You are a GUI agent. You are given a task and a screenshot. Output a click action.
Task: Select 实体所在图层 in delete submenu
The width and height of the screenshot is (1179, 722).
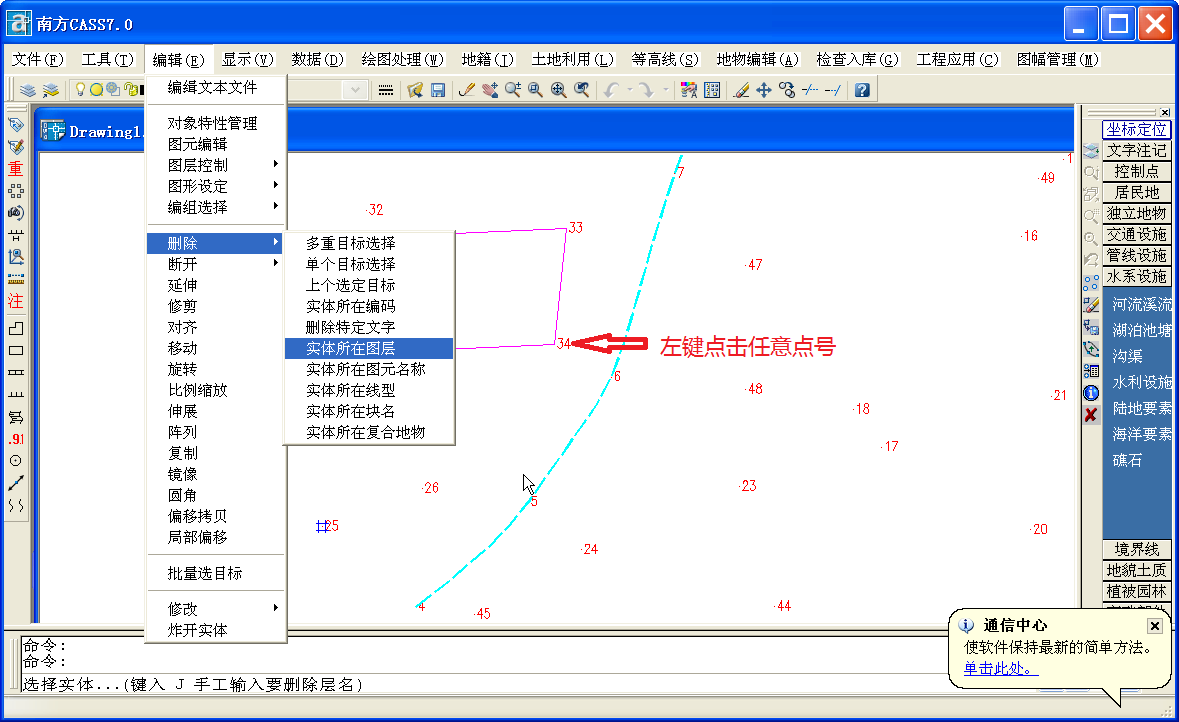point(369,348)
